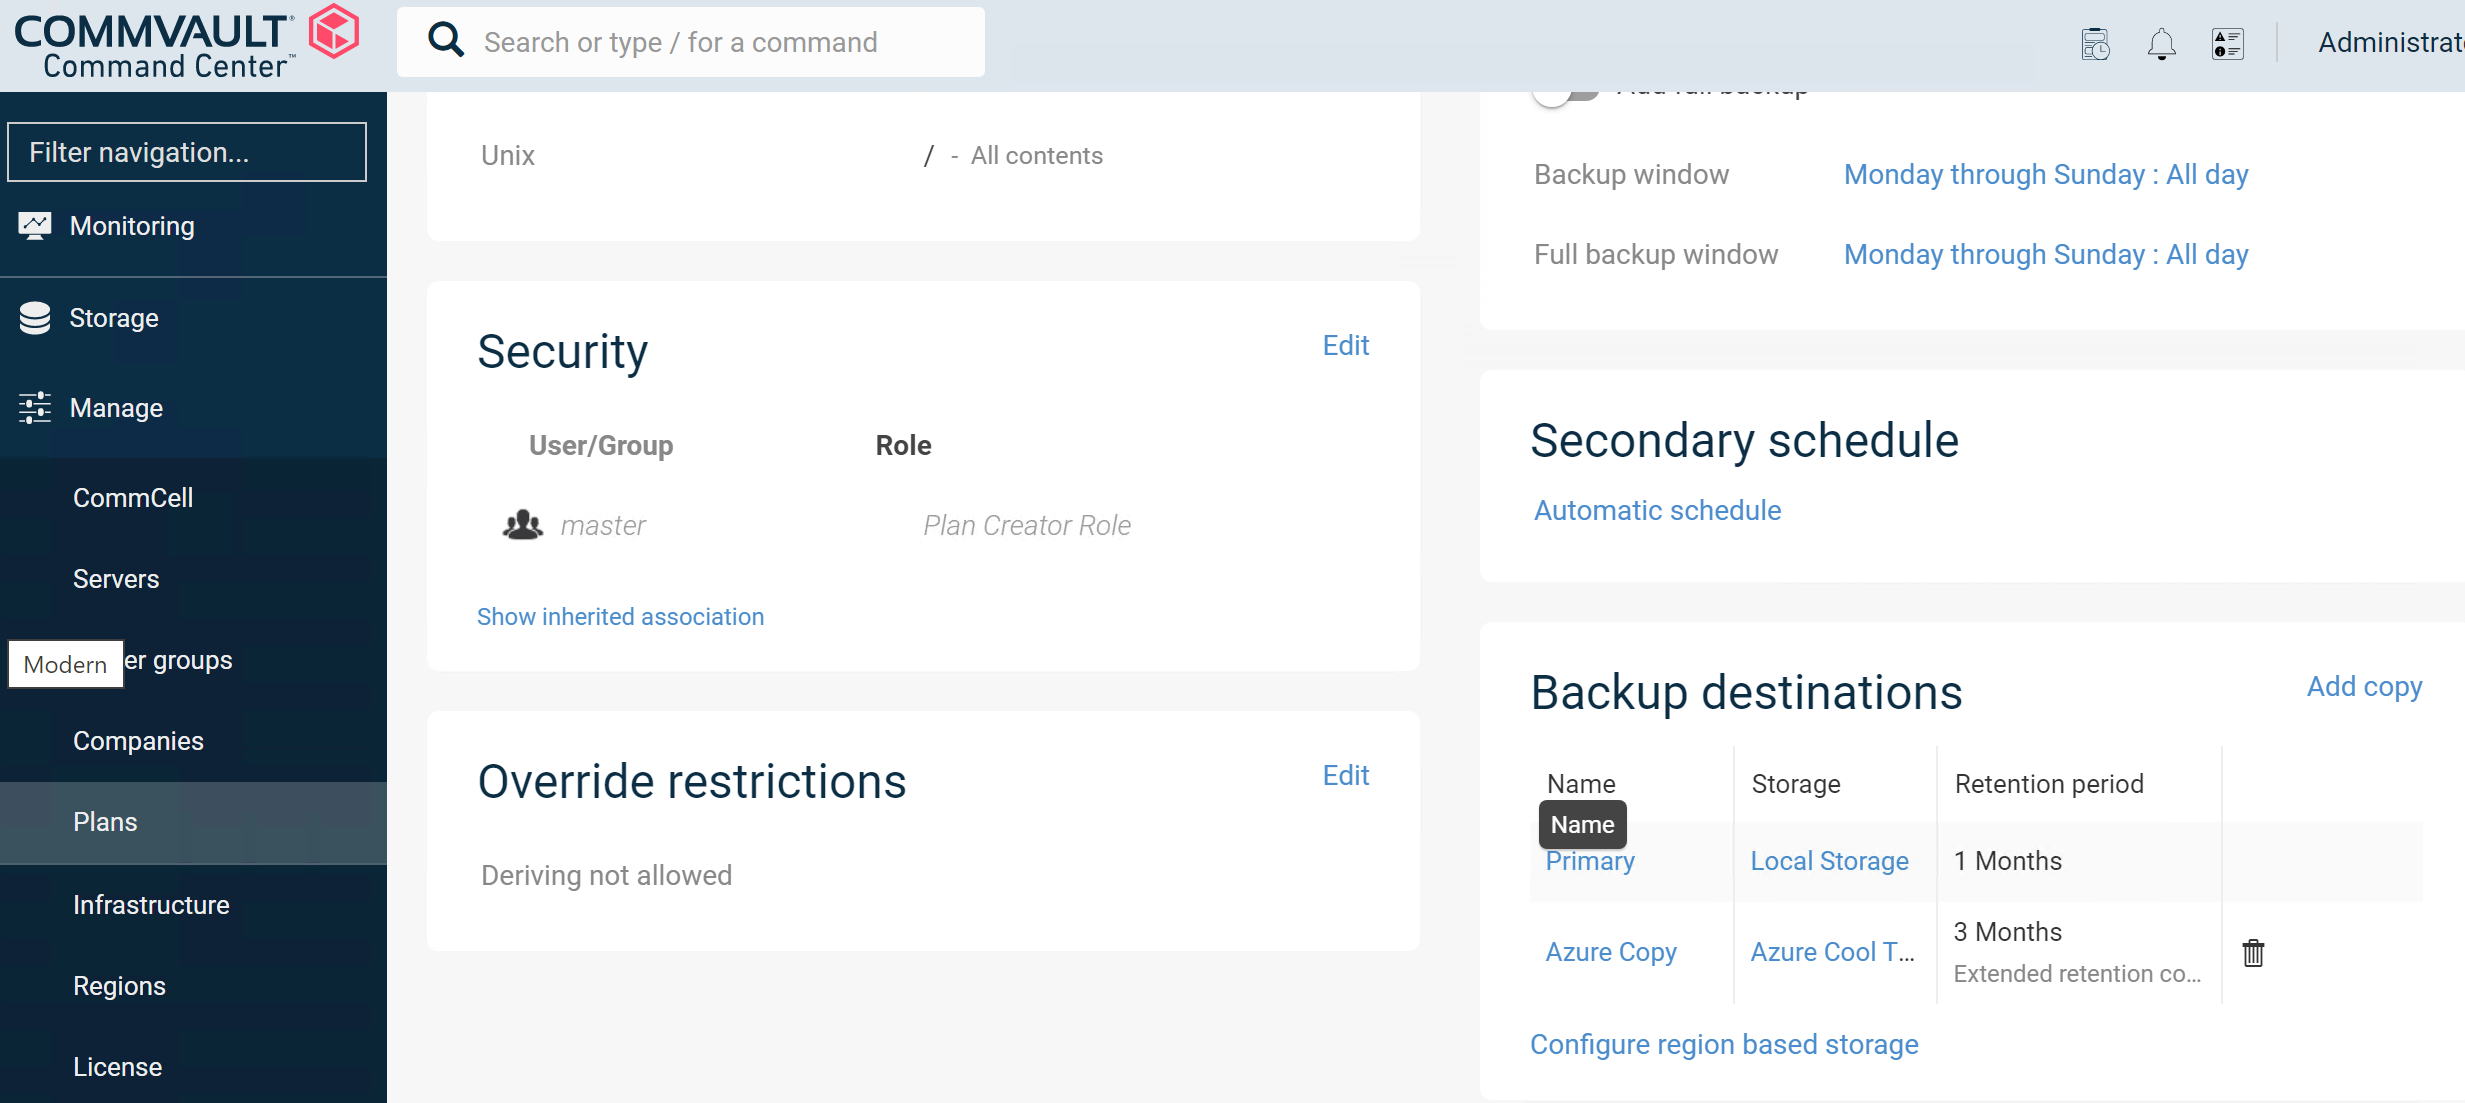Show inherited association link
The height and width of the screenshot is (1103, 2465).
[619, 616]
